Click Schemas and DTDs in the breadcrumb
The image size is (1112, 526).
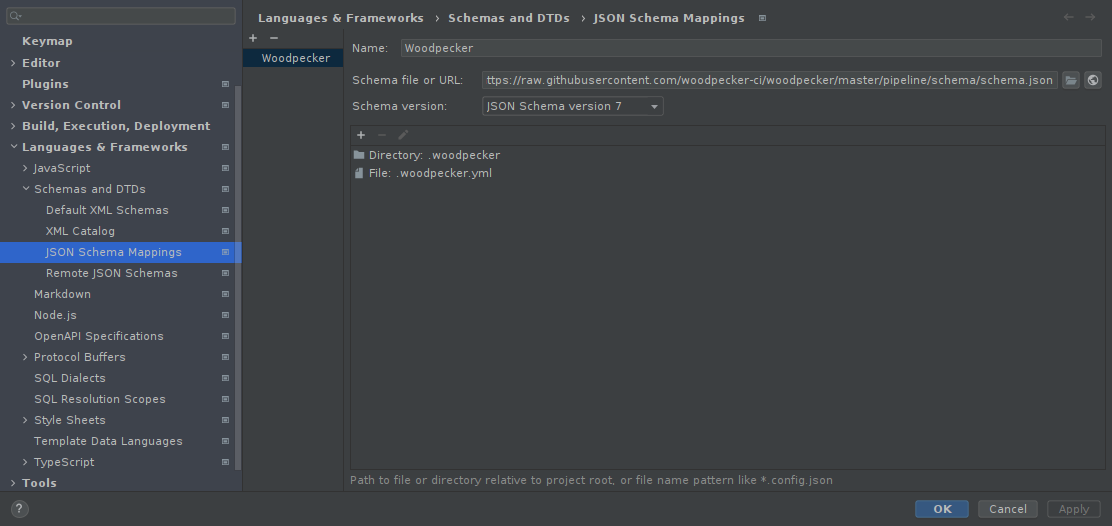508,18
